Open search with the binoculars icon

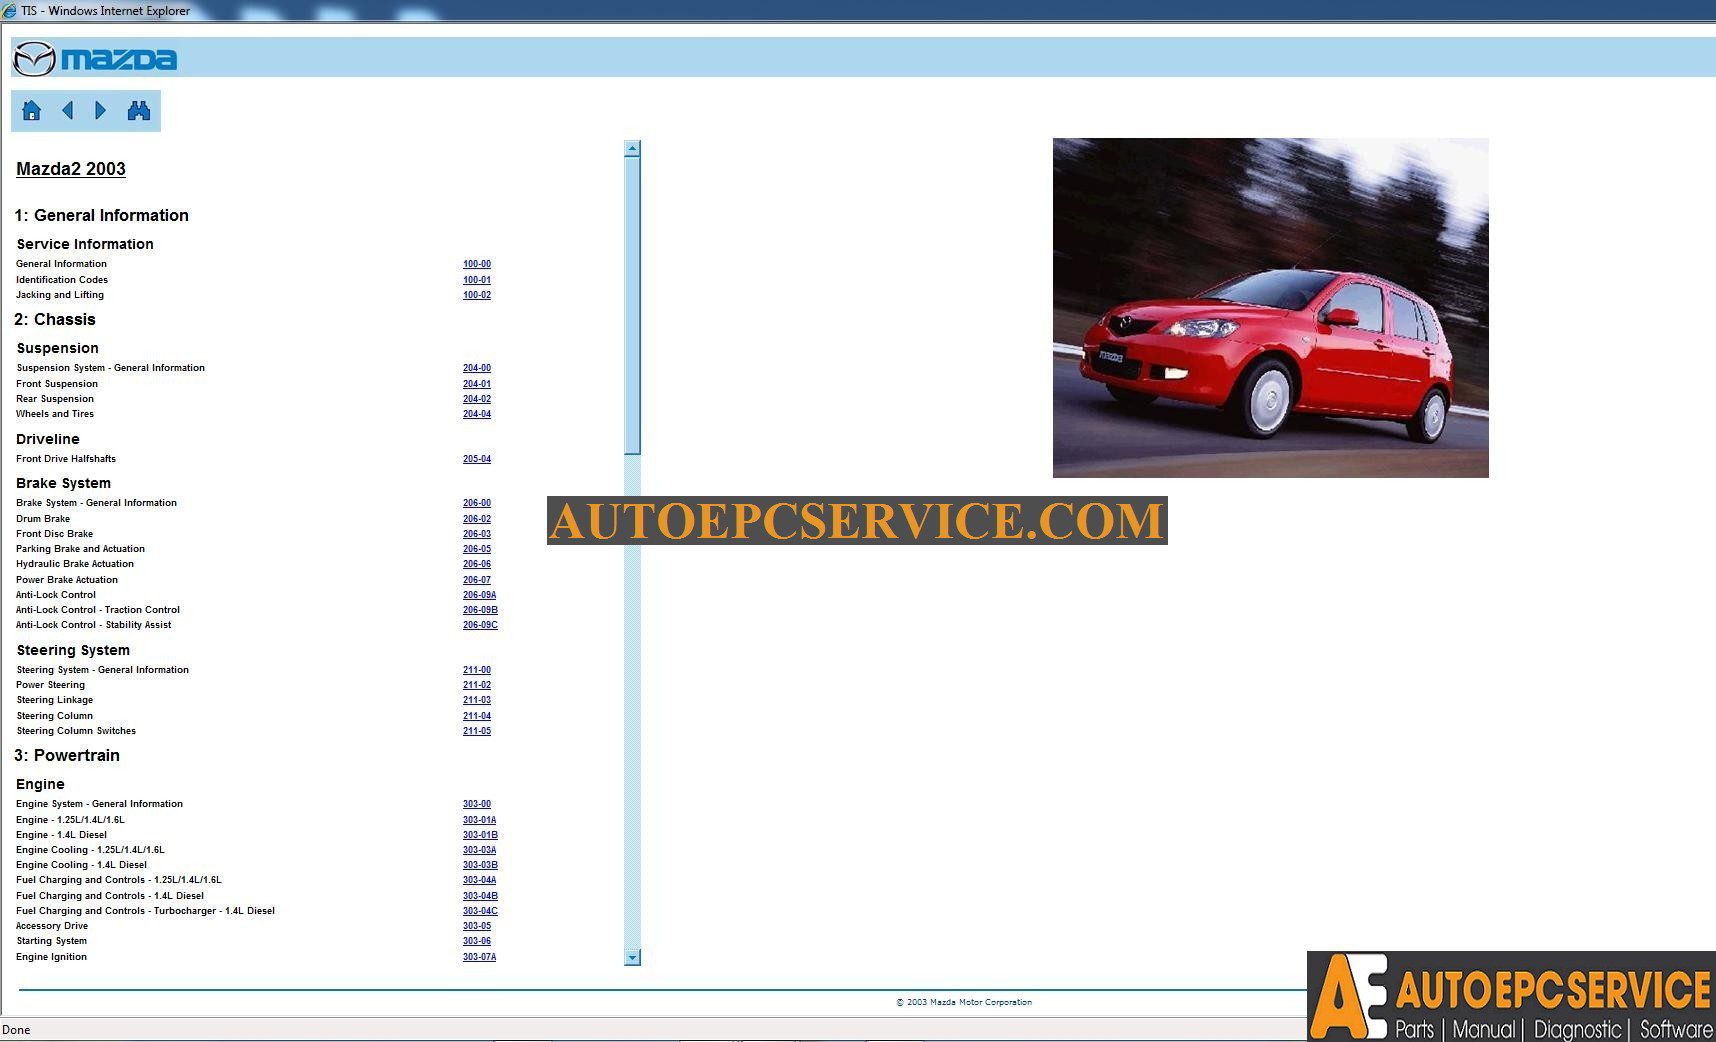point(139,110)
